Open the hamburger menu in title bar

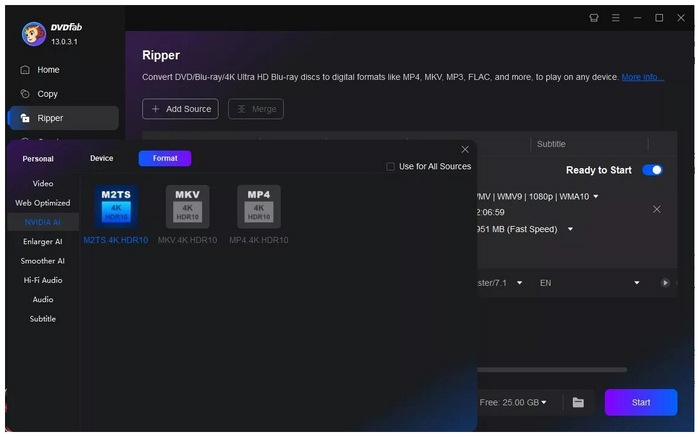[x=615, y=18]
